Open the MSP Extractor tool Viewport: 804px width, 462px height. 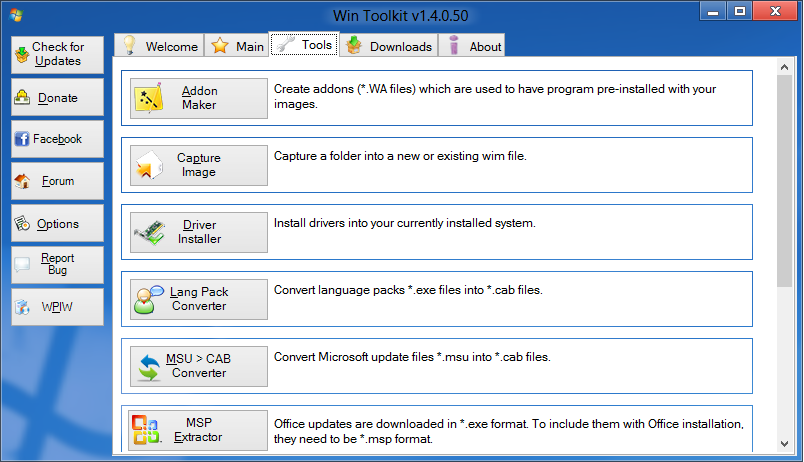click(198, 430)
